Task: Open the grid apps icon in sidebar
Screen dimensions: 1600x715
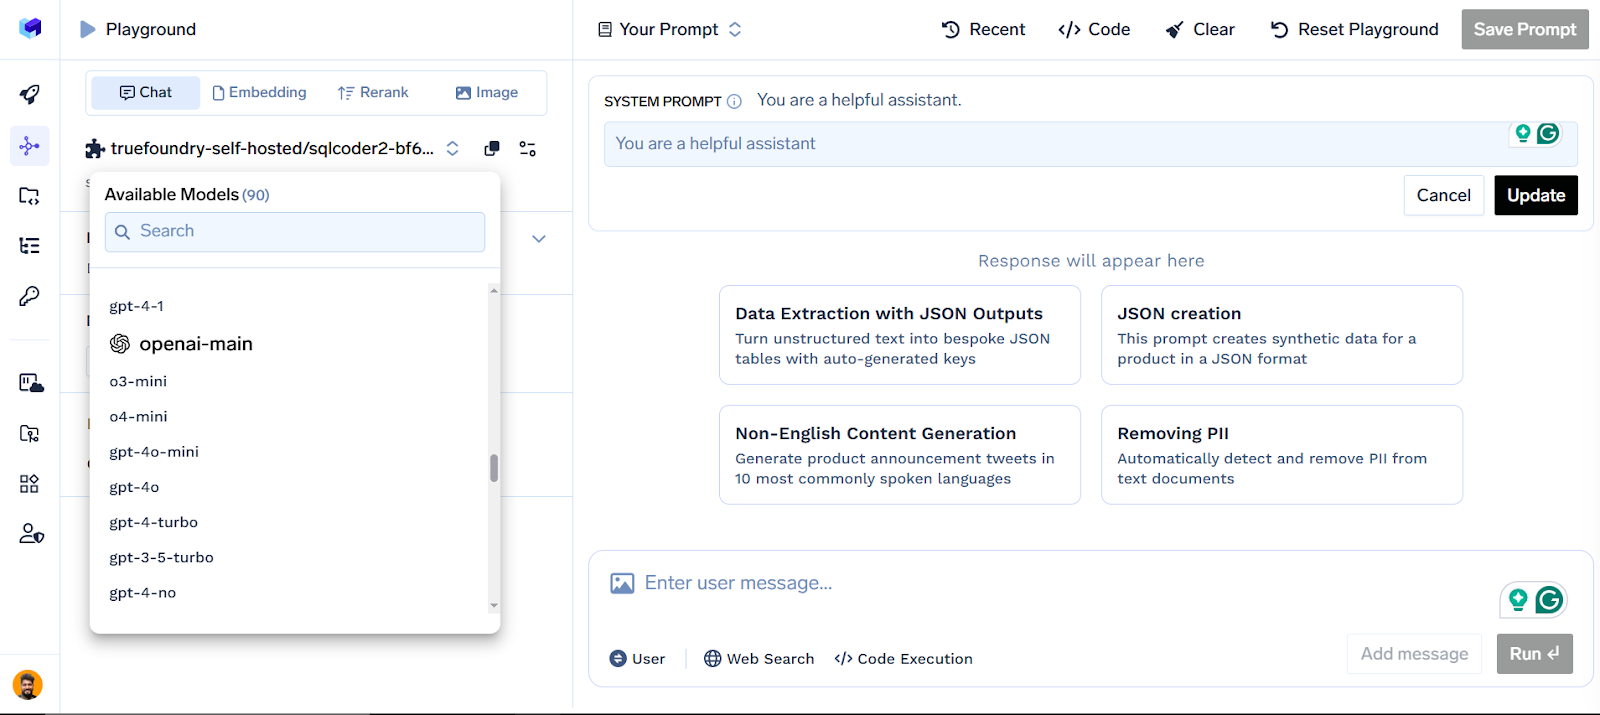Action: click(x=30, y=484)
